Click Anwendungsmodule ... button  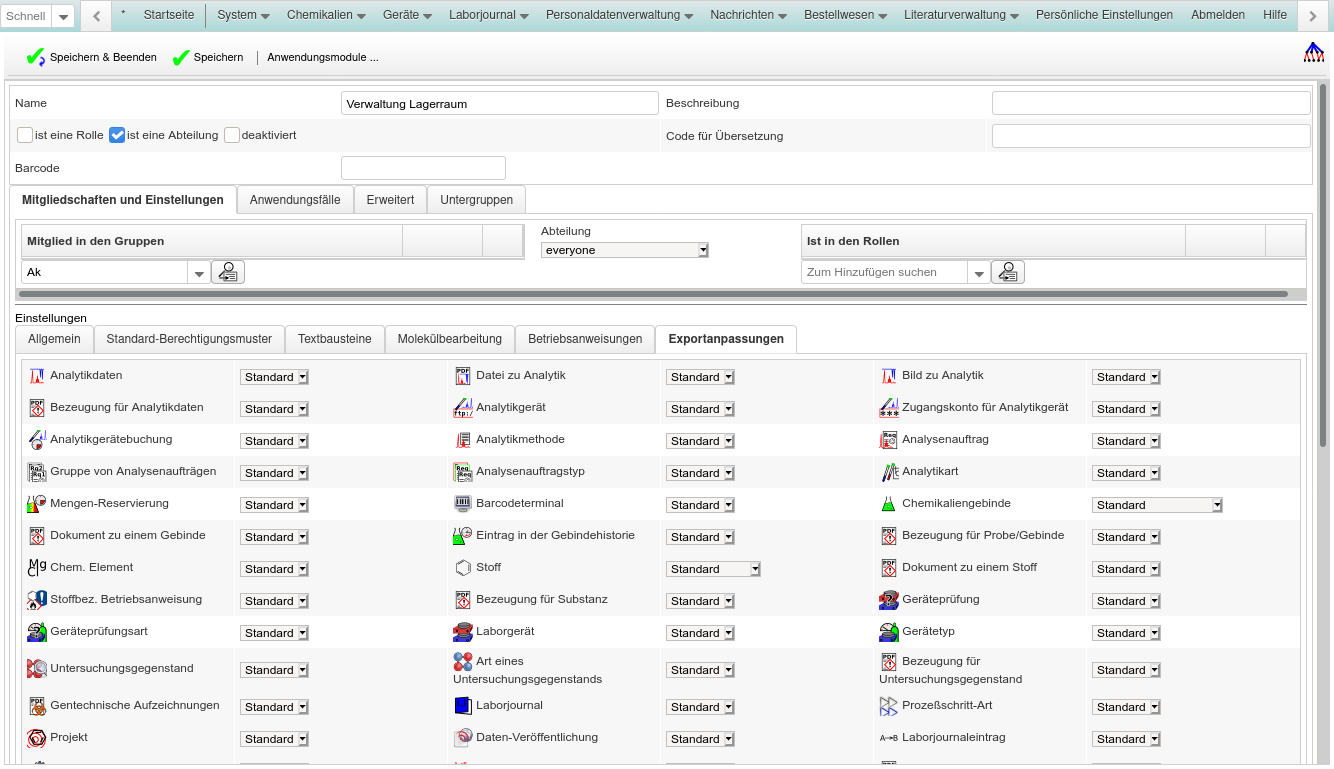click(322, 58)
